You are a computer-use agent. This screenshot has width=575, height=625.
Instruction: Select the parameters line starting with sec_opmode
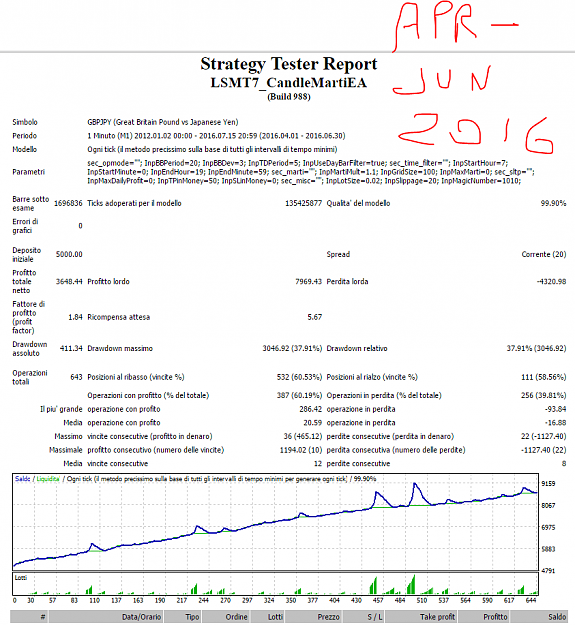[x=297, y=163]
